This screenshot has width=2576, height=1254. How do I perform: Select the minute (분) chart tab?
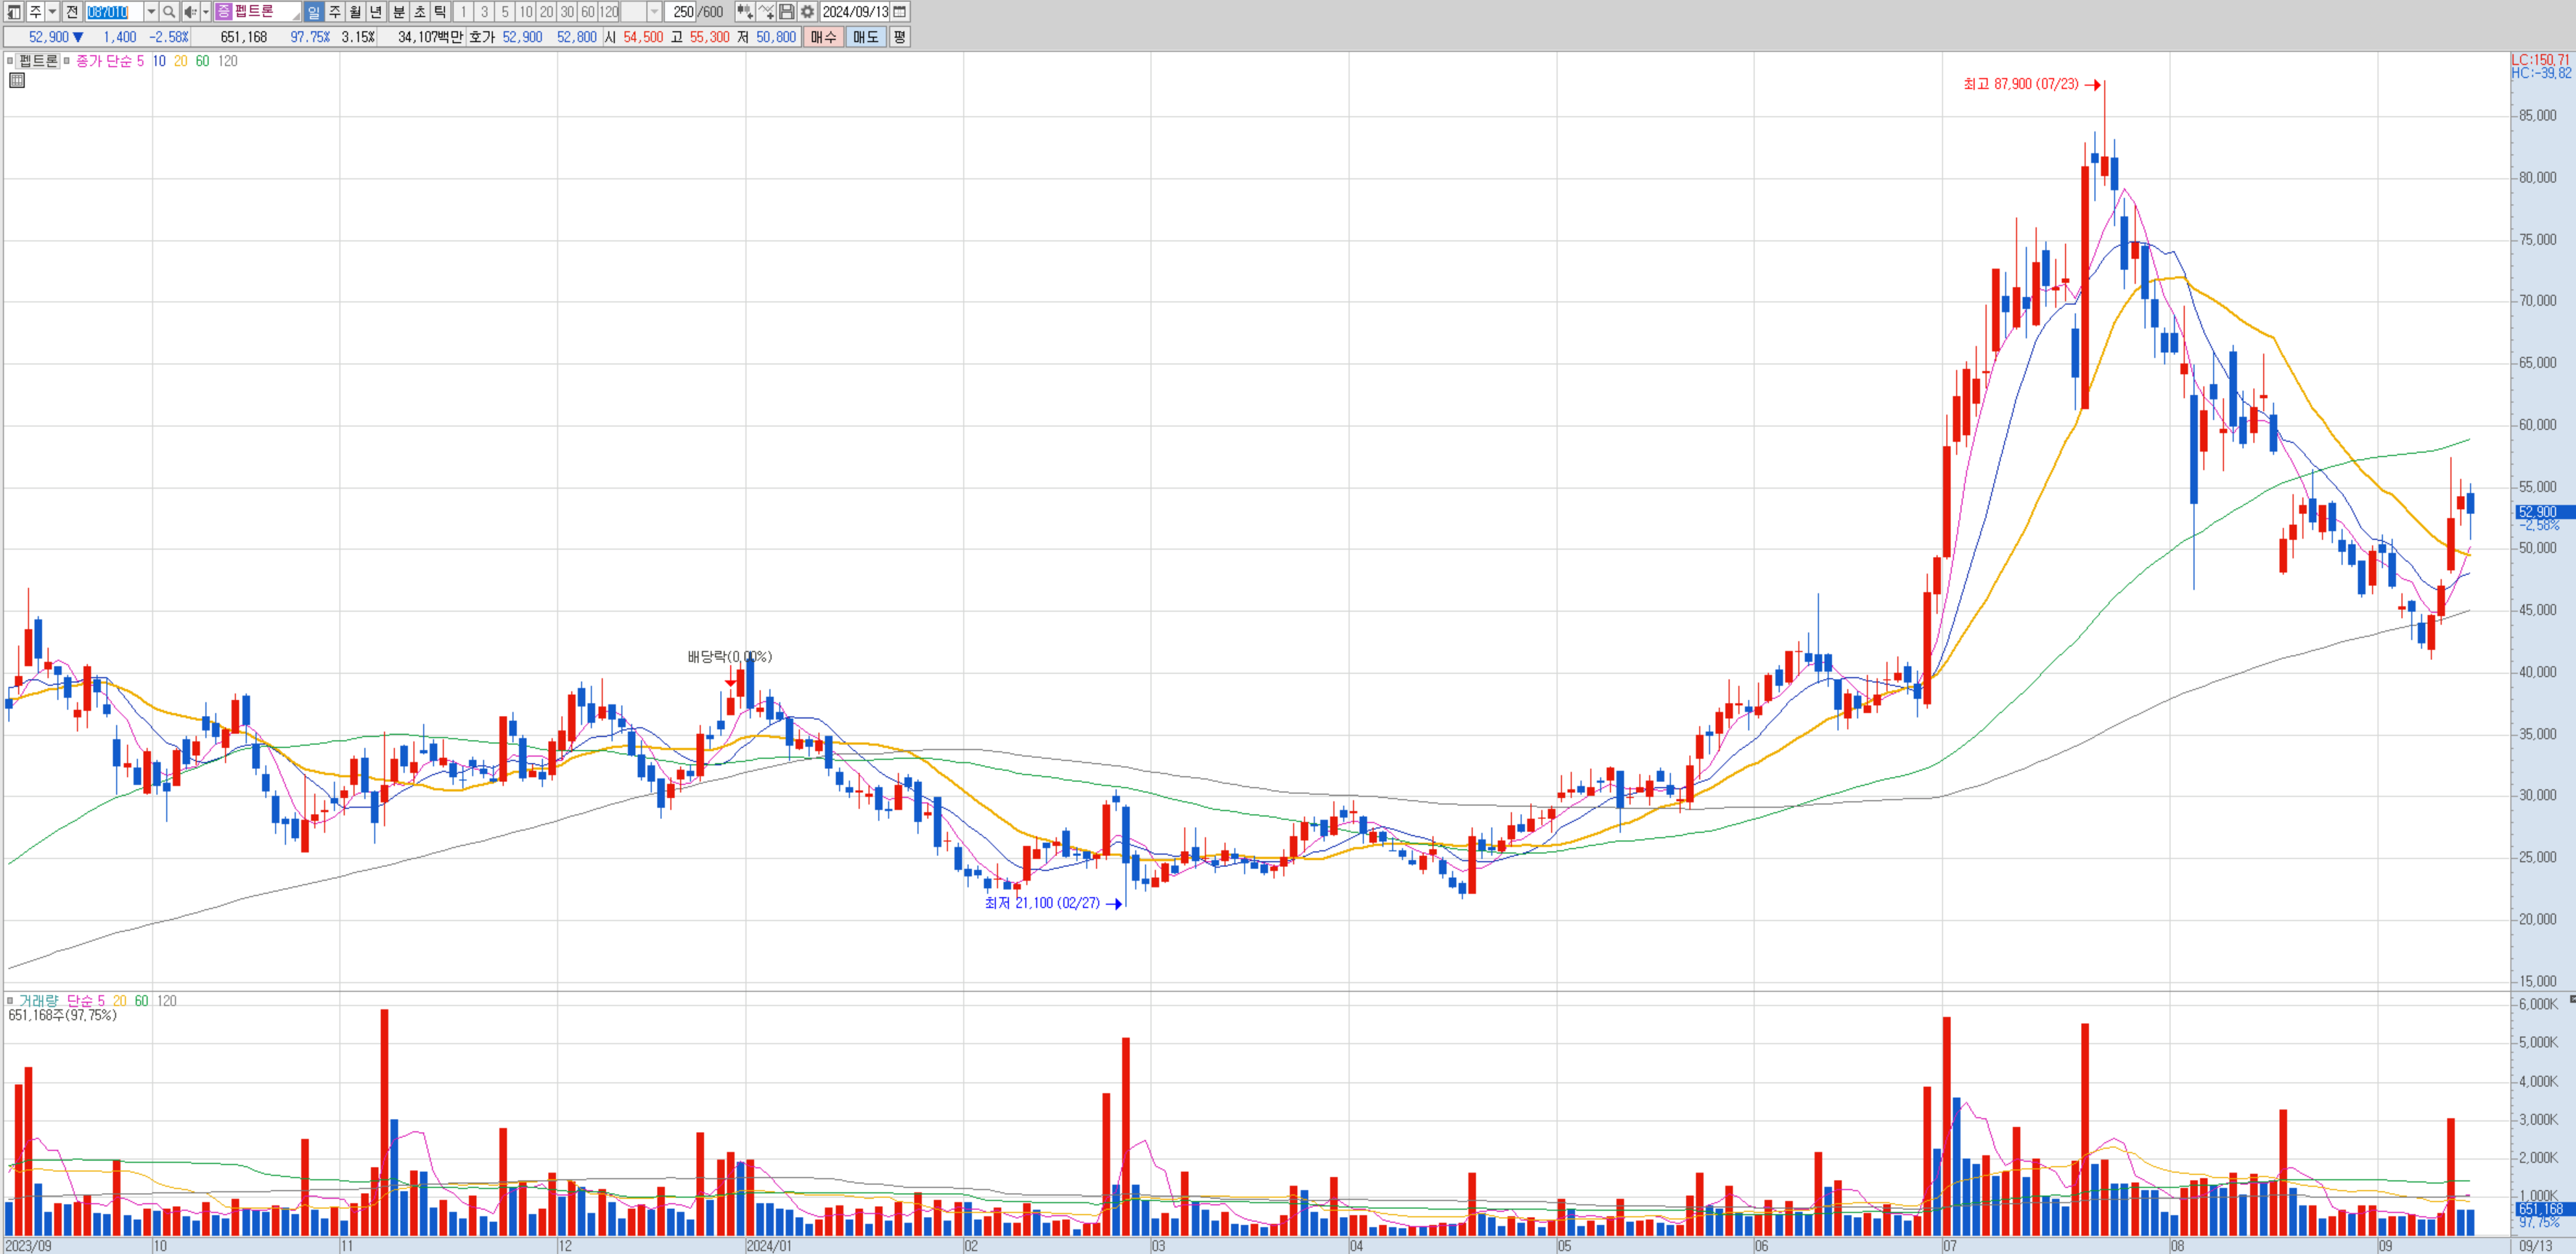pos(399,12)
